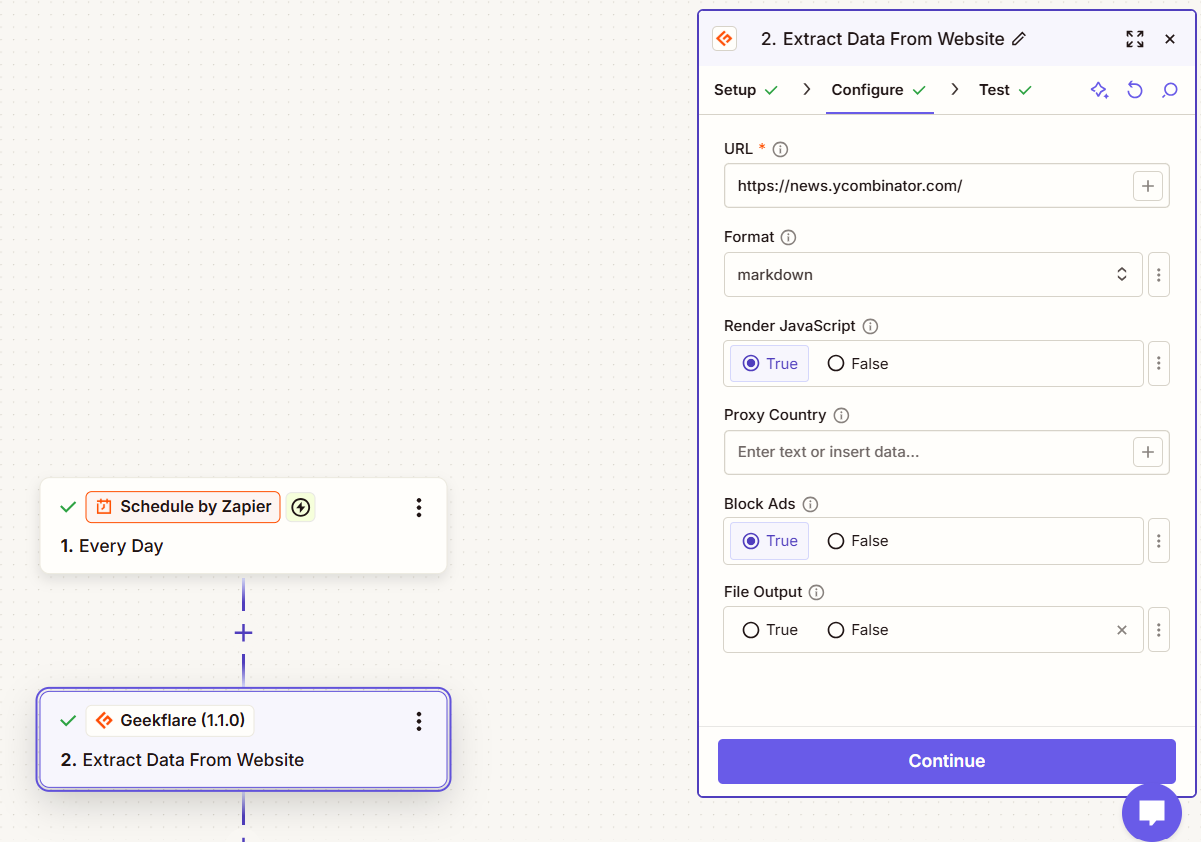Open the Format markdown dropdown

[933, 274]
